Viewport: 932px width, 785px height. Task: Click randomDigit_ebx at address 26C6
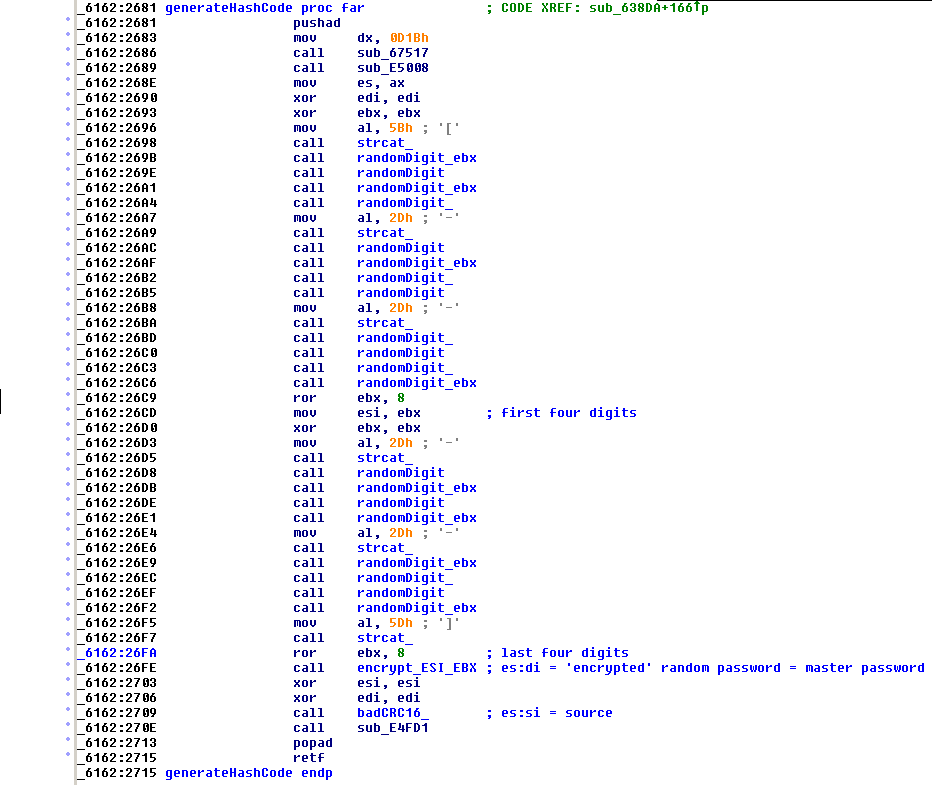tap(417, 383)
